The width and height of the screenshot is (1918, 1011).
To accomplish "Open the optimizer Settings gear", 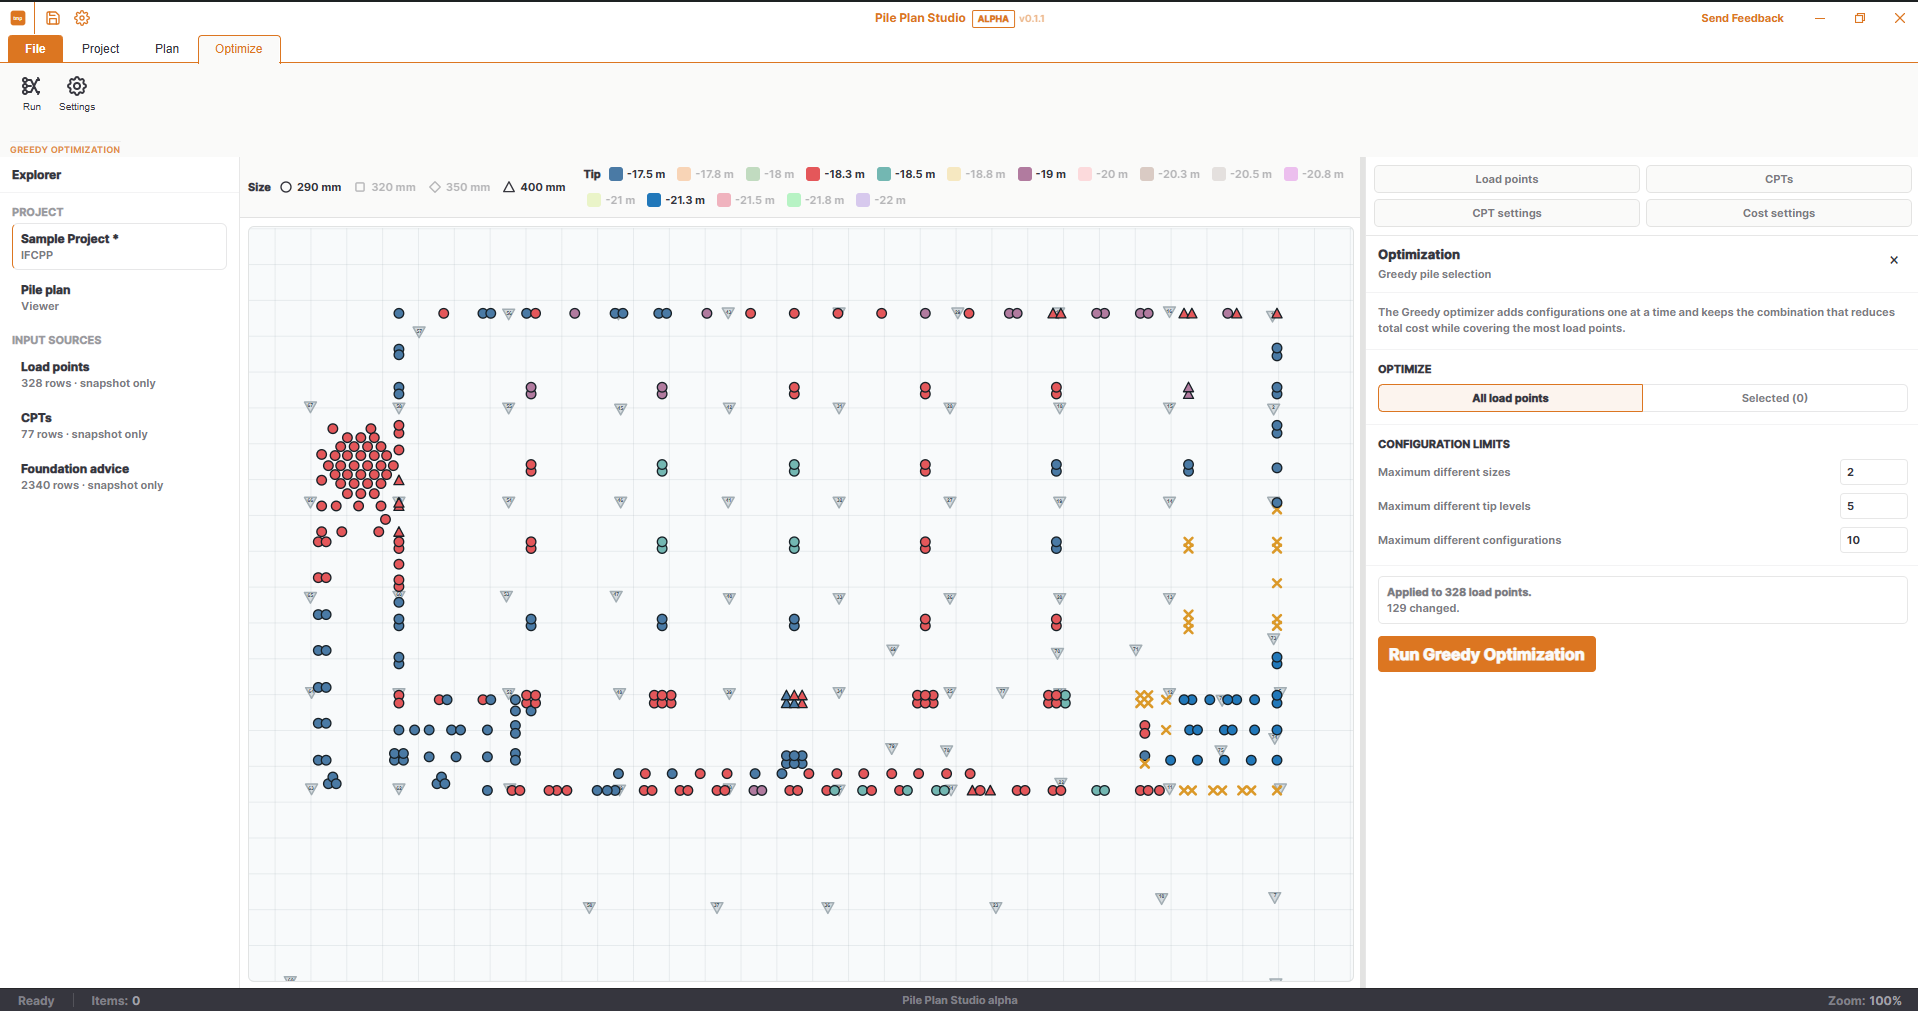I will [77, 93].
